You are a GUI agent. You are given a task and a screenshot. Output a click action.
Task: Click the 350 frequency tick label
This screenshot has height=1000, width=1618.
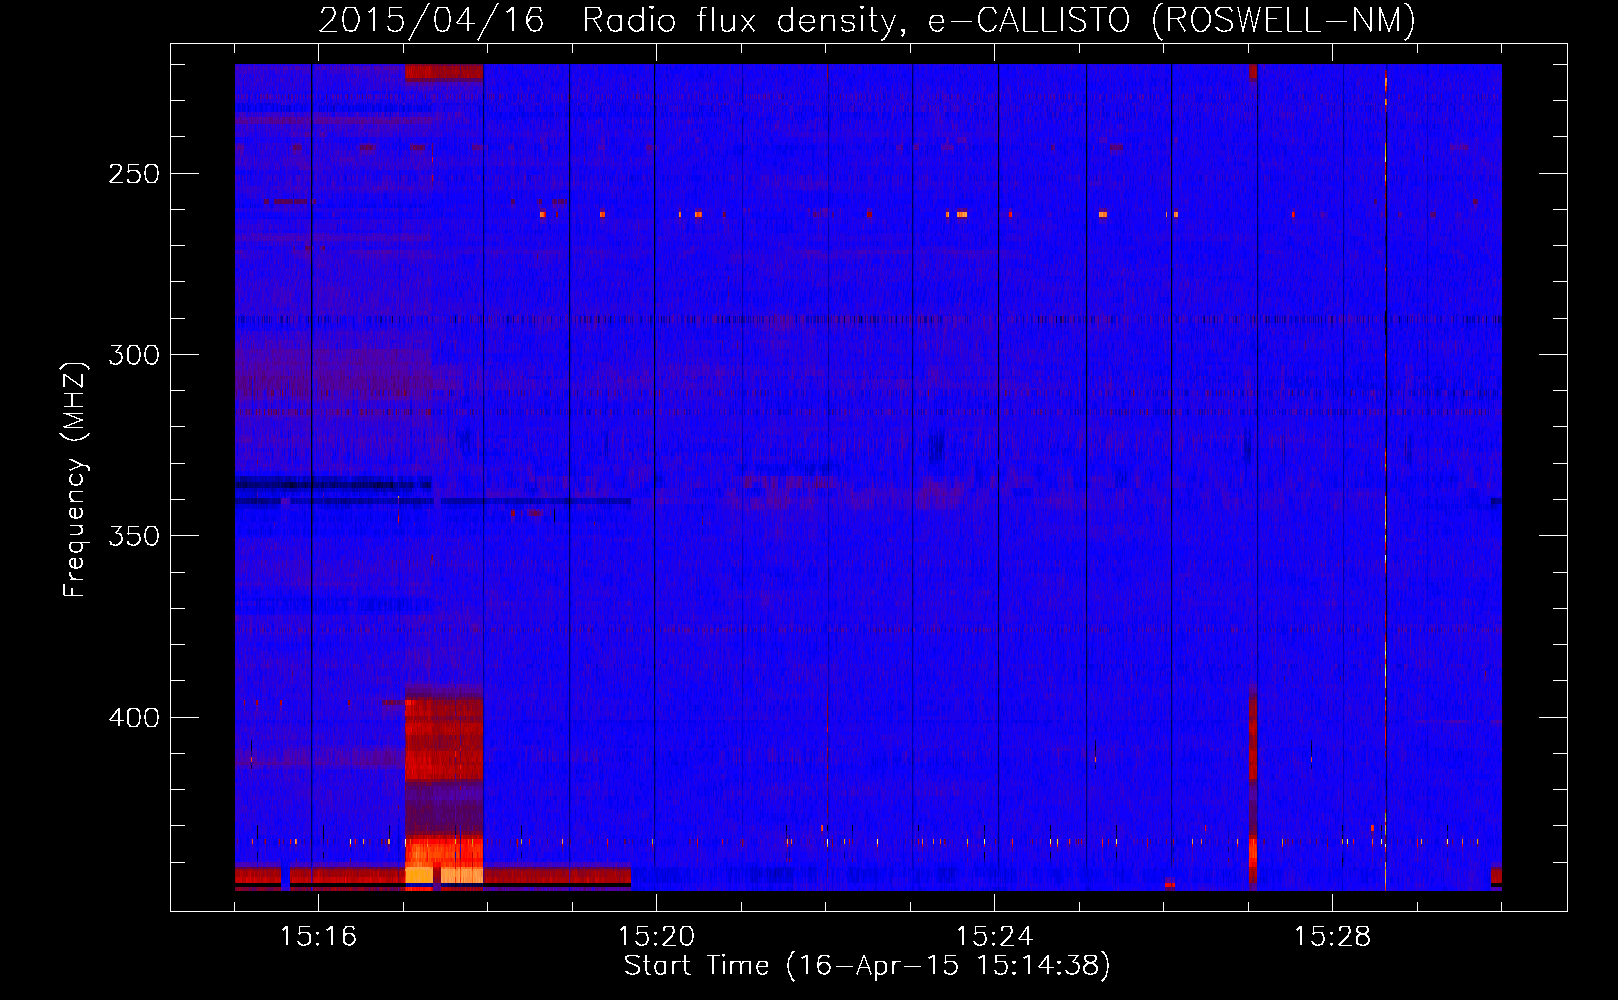[x=134, y=536]
